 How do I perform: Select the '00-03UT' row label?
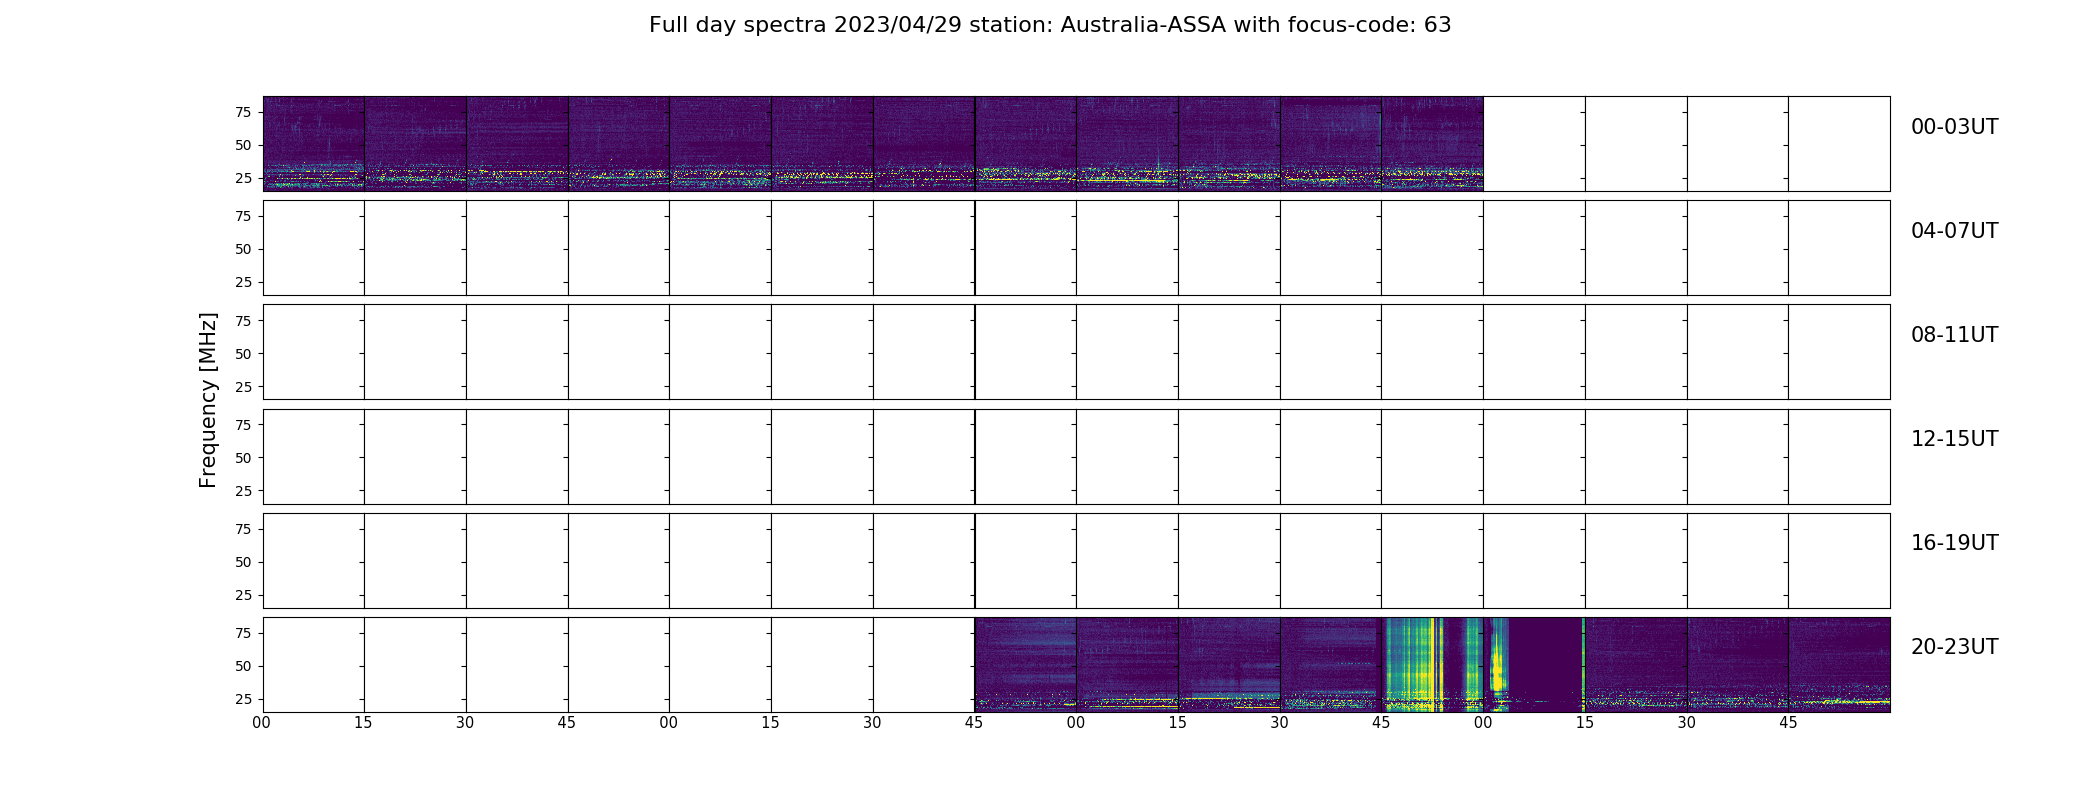[1954, 127]
